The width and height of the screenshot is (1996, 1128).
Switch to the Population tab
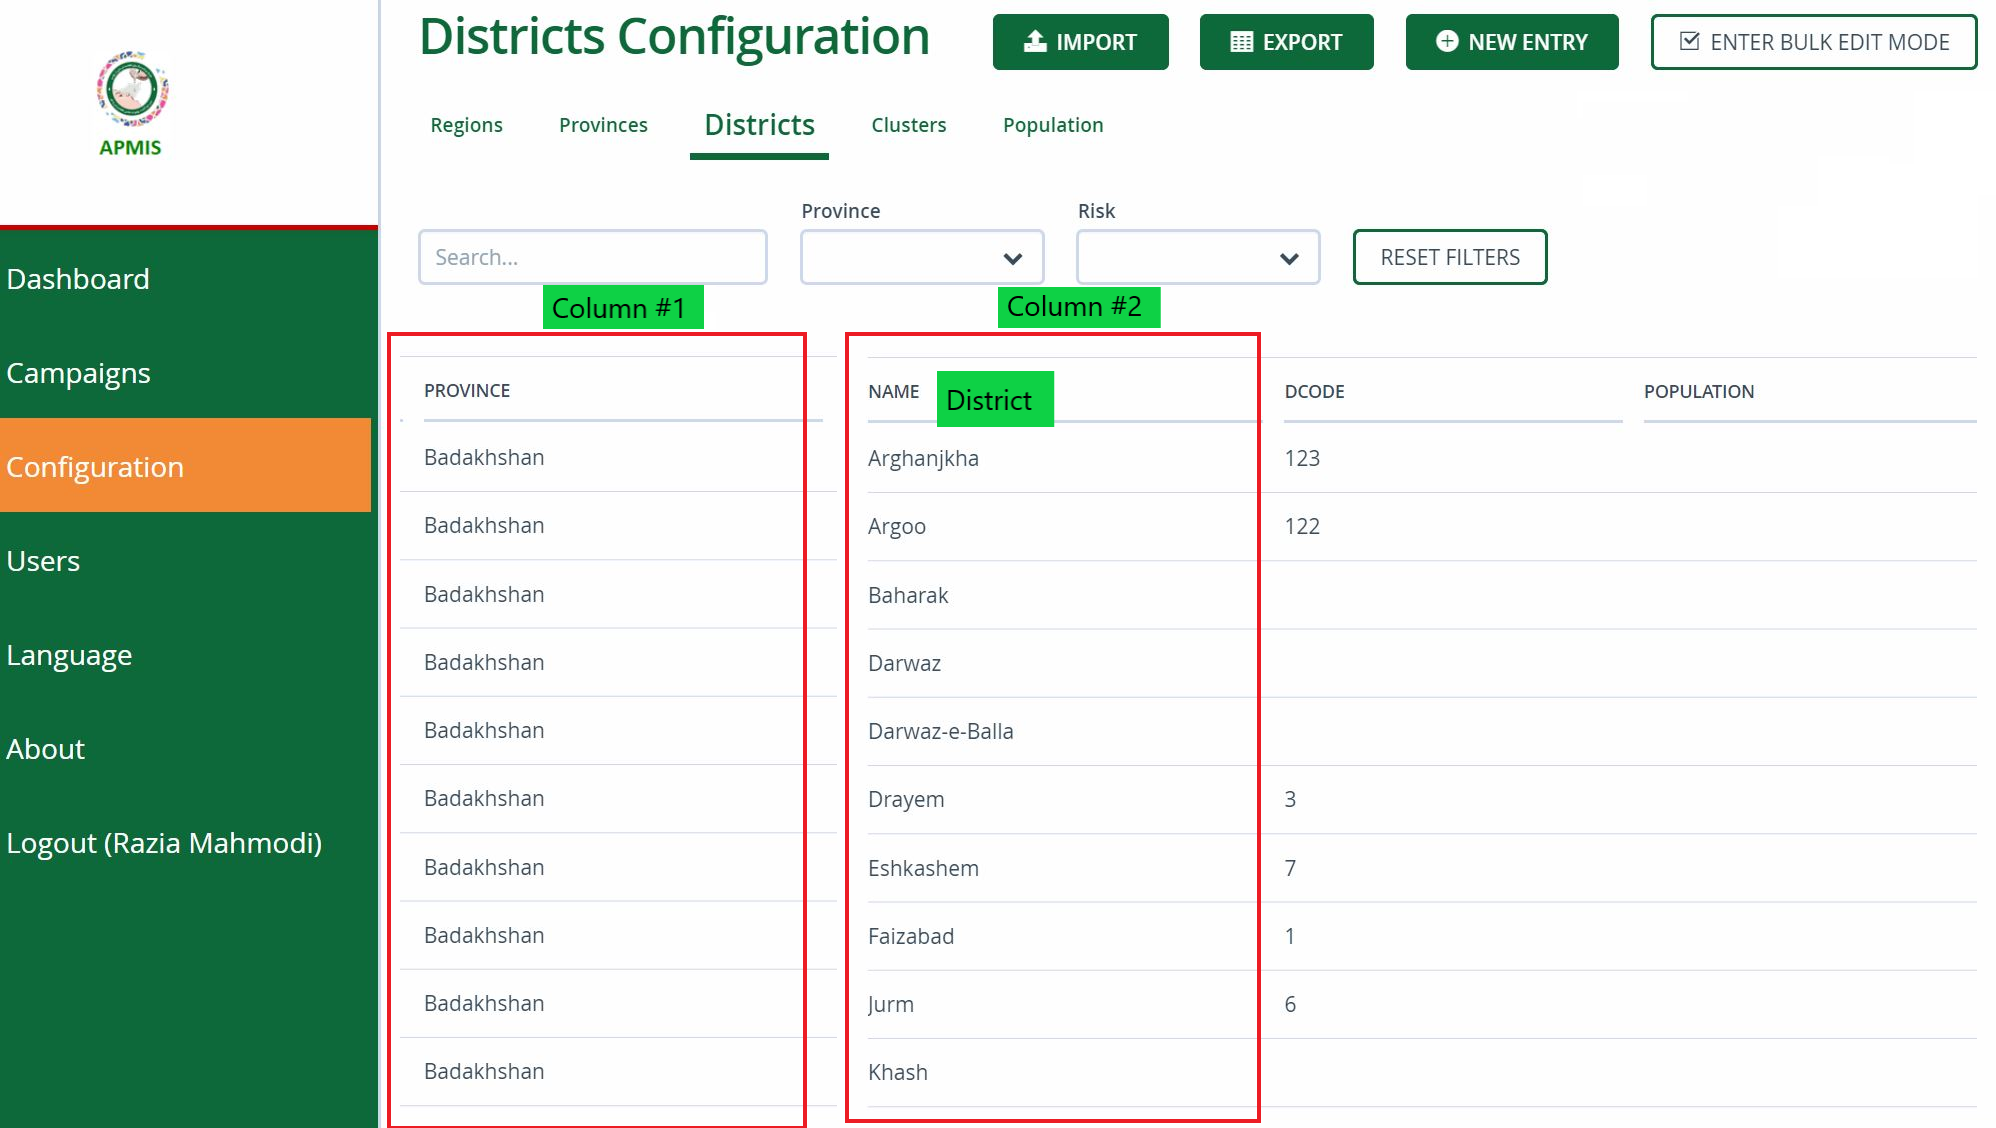point(1052,125)
